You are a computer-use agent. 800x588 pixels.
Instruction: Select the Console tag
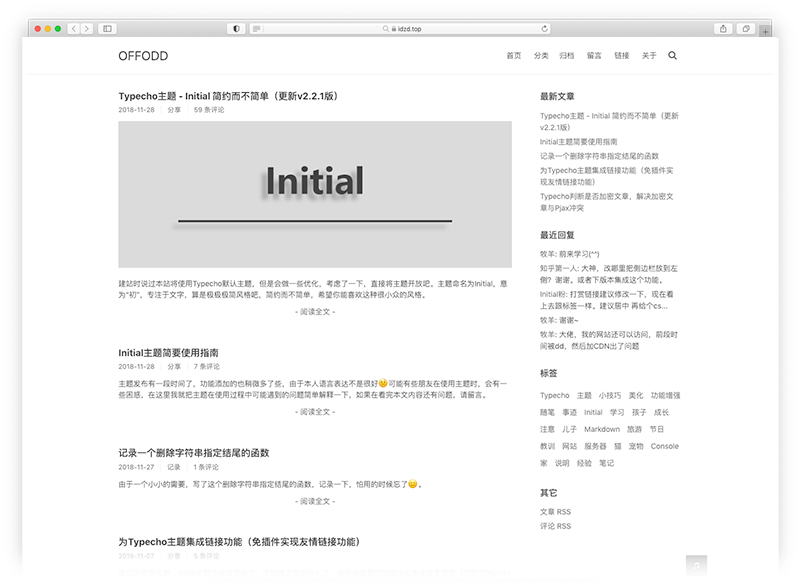pyautogui.click(x=665, y=446)
